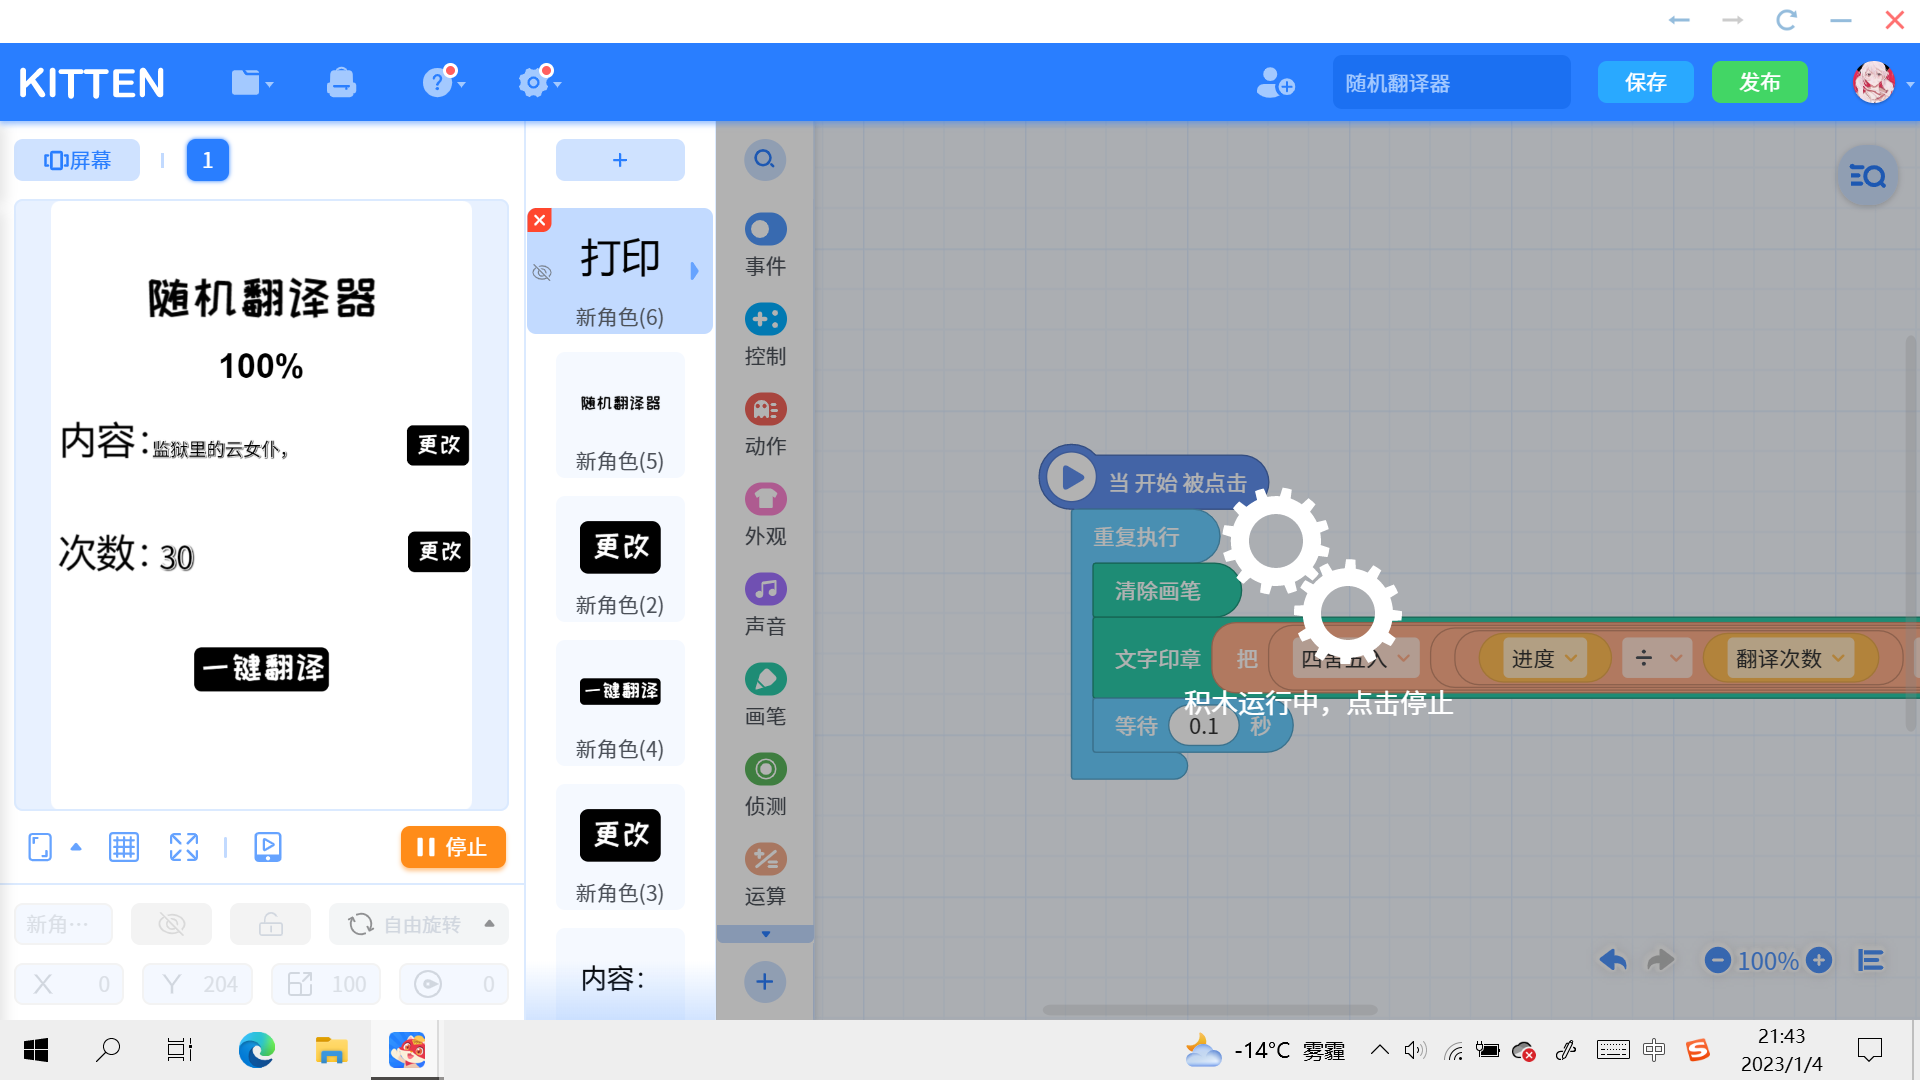
Task: Open the file folder menu icon
Action: (251, 83)
